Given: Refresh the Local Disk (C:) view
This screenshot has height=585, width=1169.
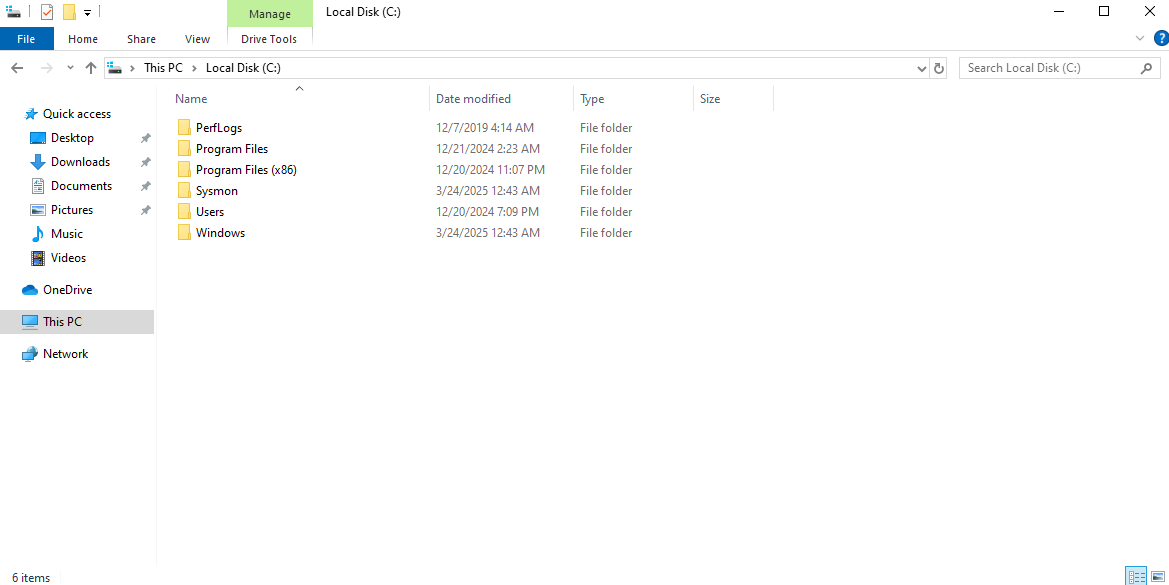Looking at the screenshot, I should [x=938, y=68].
